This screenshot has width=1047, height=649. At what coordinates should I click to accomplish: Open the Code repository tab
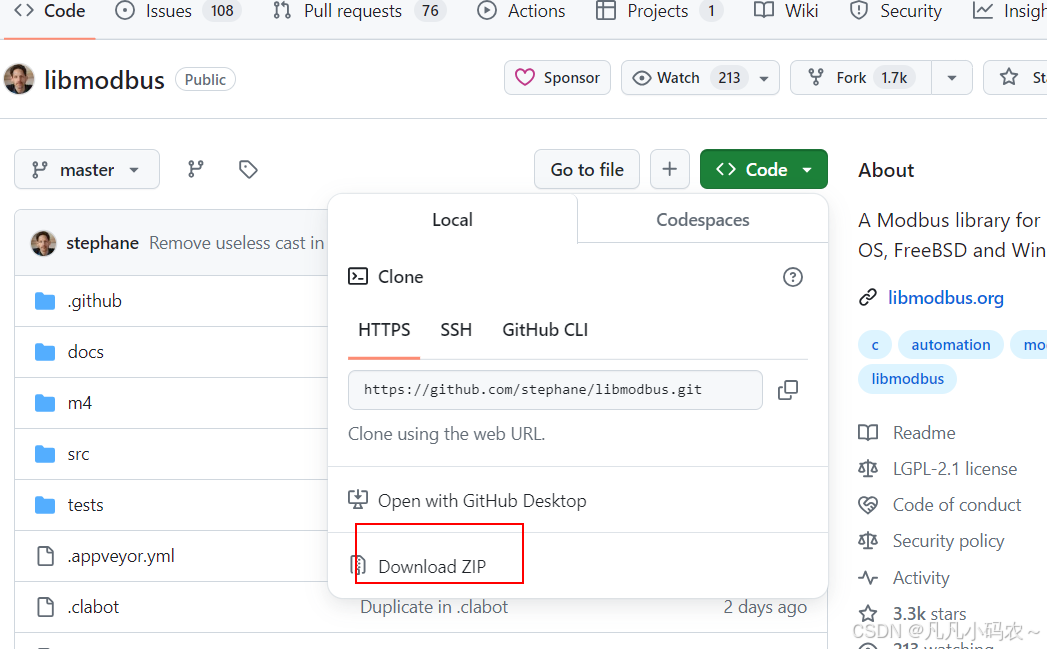[x=49, y=11]
